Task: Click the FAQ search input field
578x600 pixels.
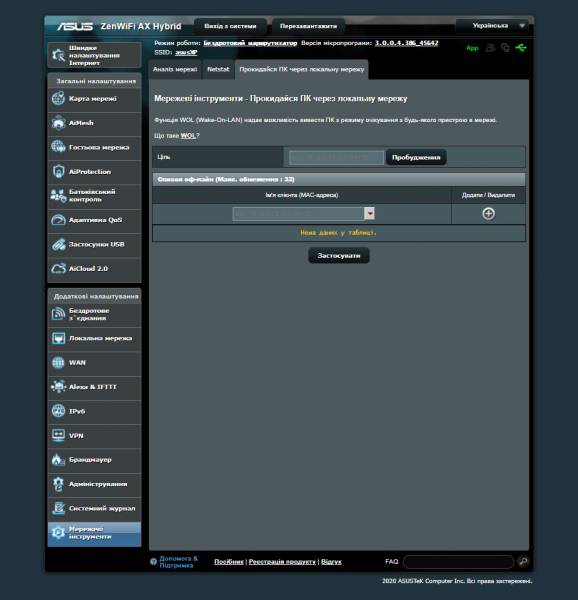Action: point(458,561)
